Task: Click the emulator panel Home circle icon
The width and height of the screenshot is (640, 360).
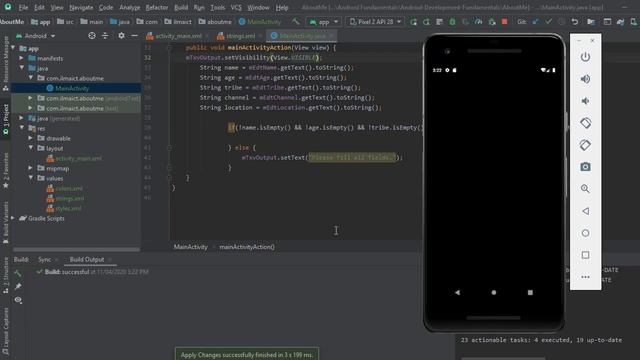Action: tap(585, 233)
